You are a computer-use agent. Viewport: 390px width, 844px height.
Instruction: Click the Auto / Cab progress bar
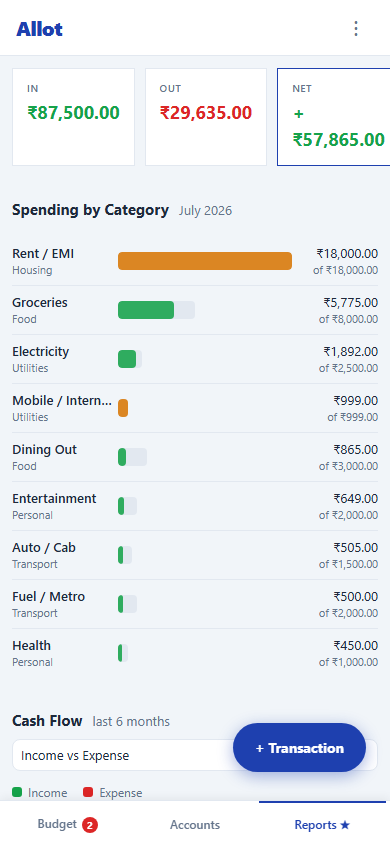[125, 555]
